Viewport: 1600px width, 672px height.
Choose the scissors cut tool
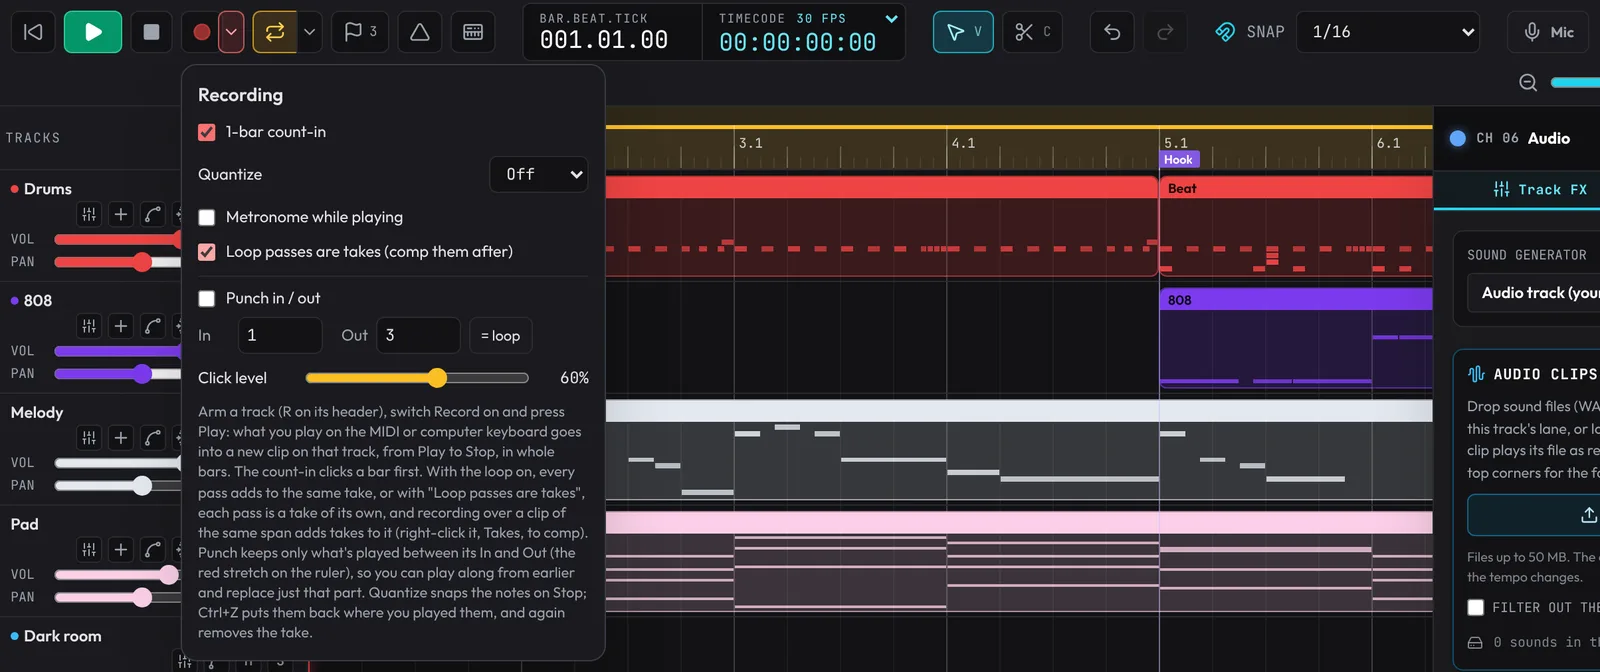click(x=1032, y=32)
